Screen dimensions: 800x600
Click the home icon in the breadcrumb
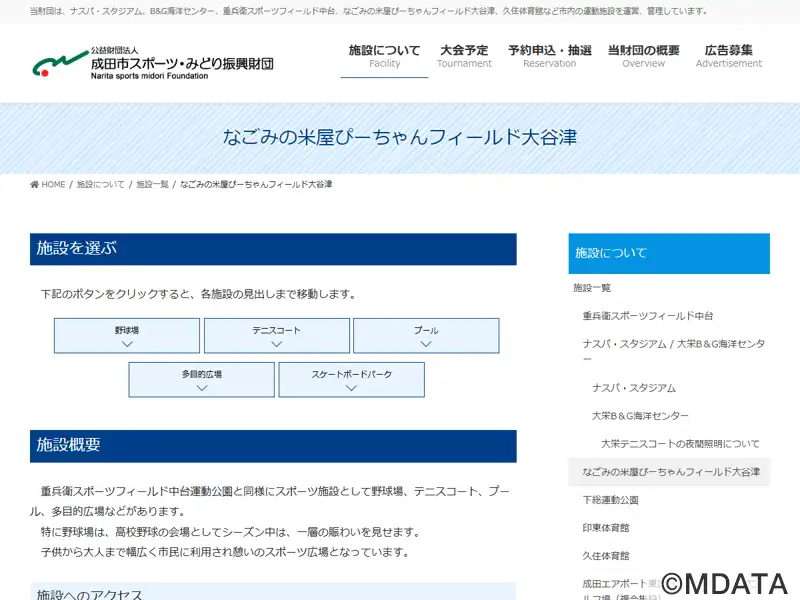34,184
